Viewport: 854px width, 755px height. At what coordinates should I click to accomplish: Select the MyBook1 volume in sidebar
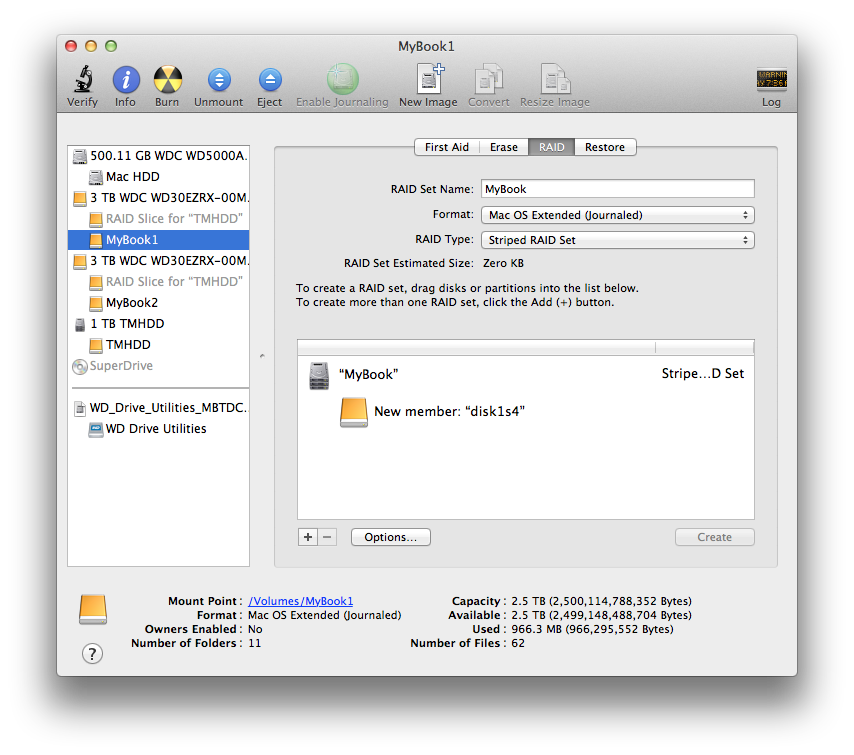coord(158,240)
